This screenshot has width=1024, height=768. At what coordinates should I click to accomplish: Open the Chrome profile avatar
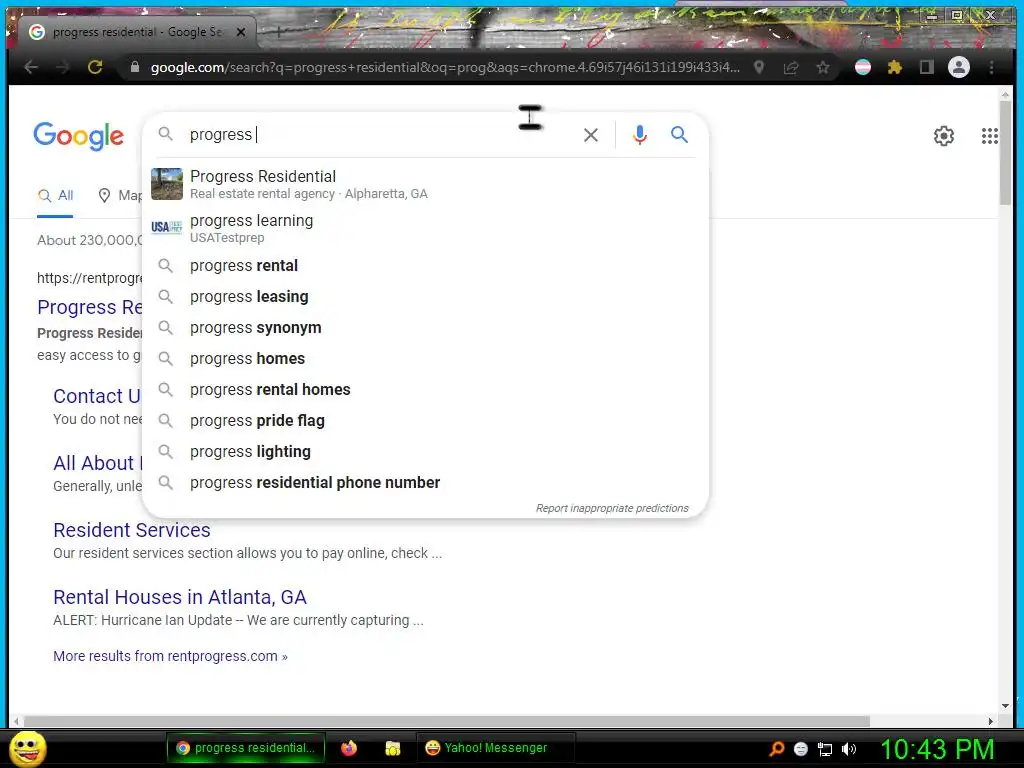point(959,67)
